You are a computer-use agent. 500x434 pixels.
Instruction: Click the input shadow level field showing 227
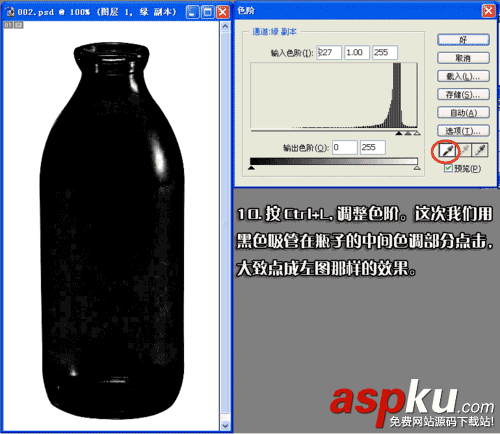point(329,52)
